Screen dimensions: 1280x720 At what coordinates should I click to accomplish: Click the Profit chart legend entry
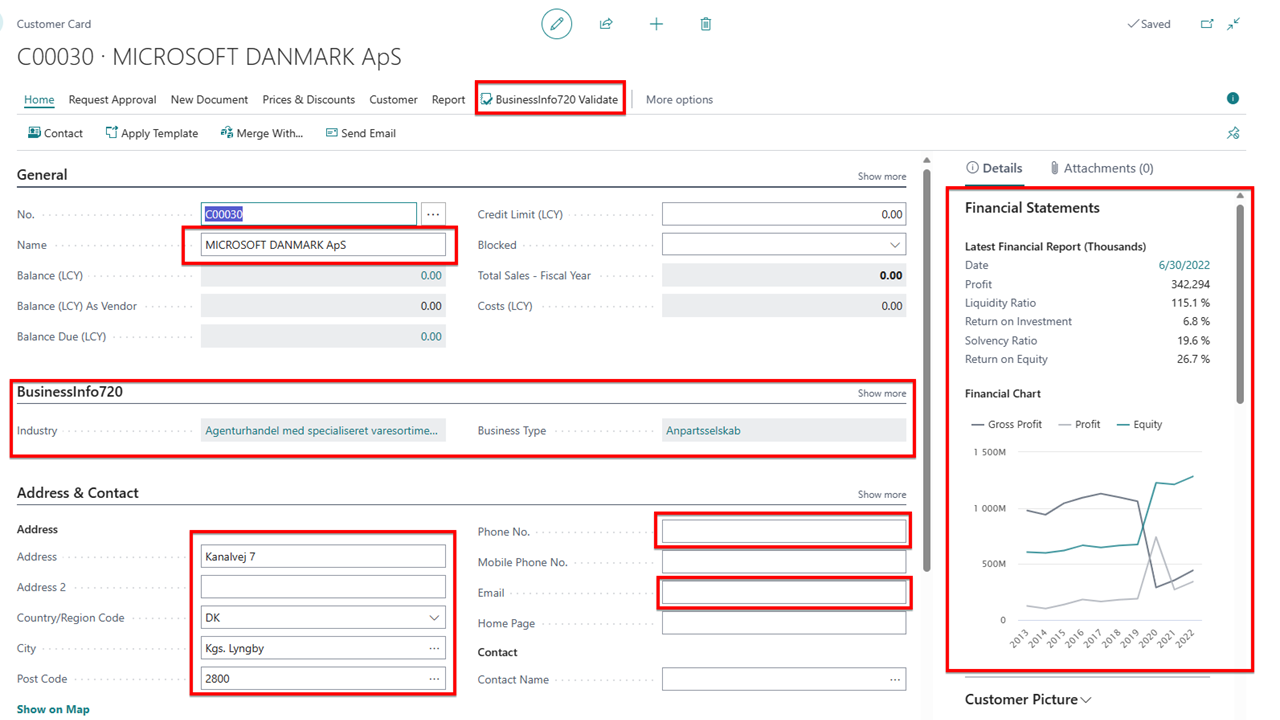click(x=1079, y=424)
